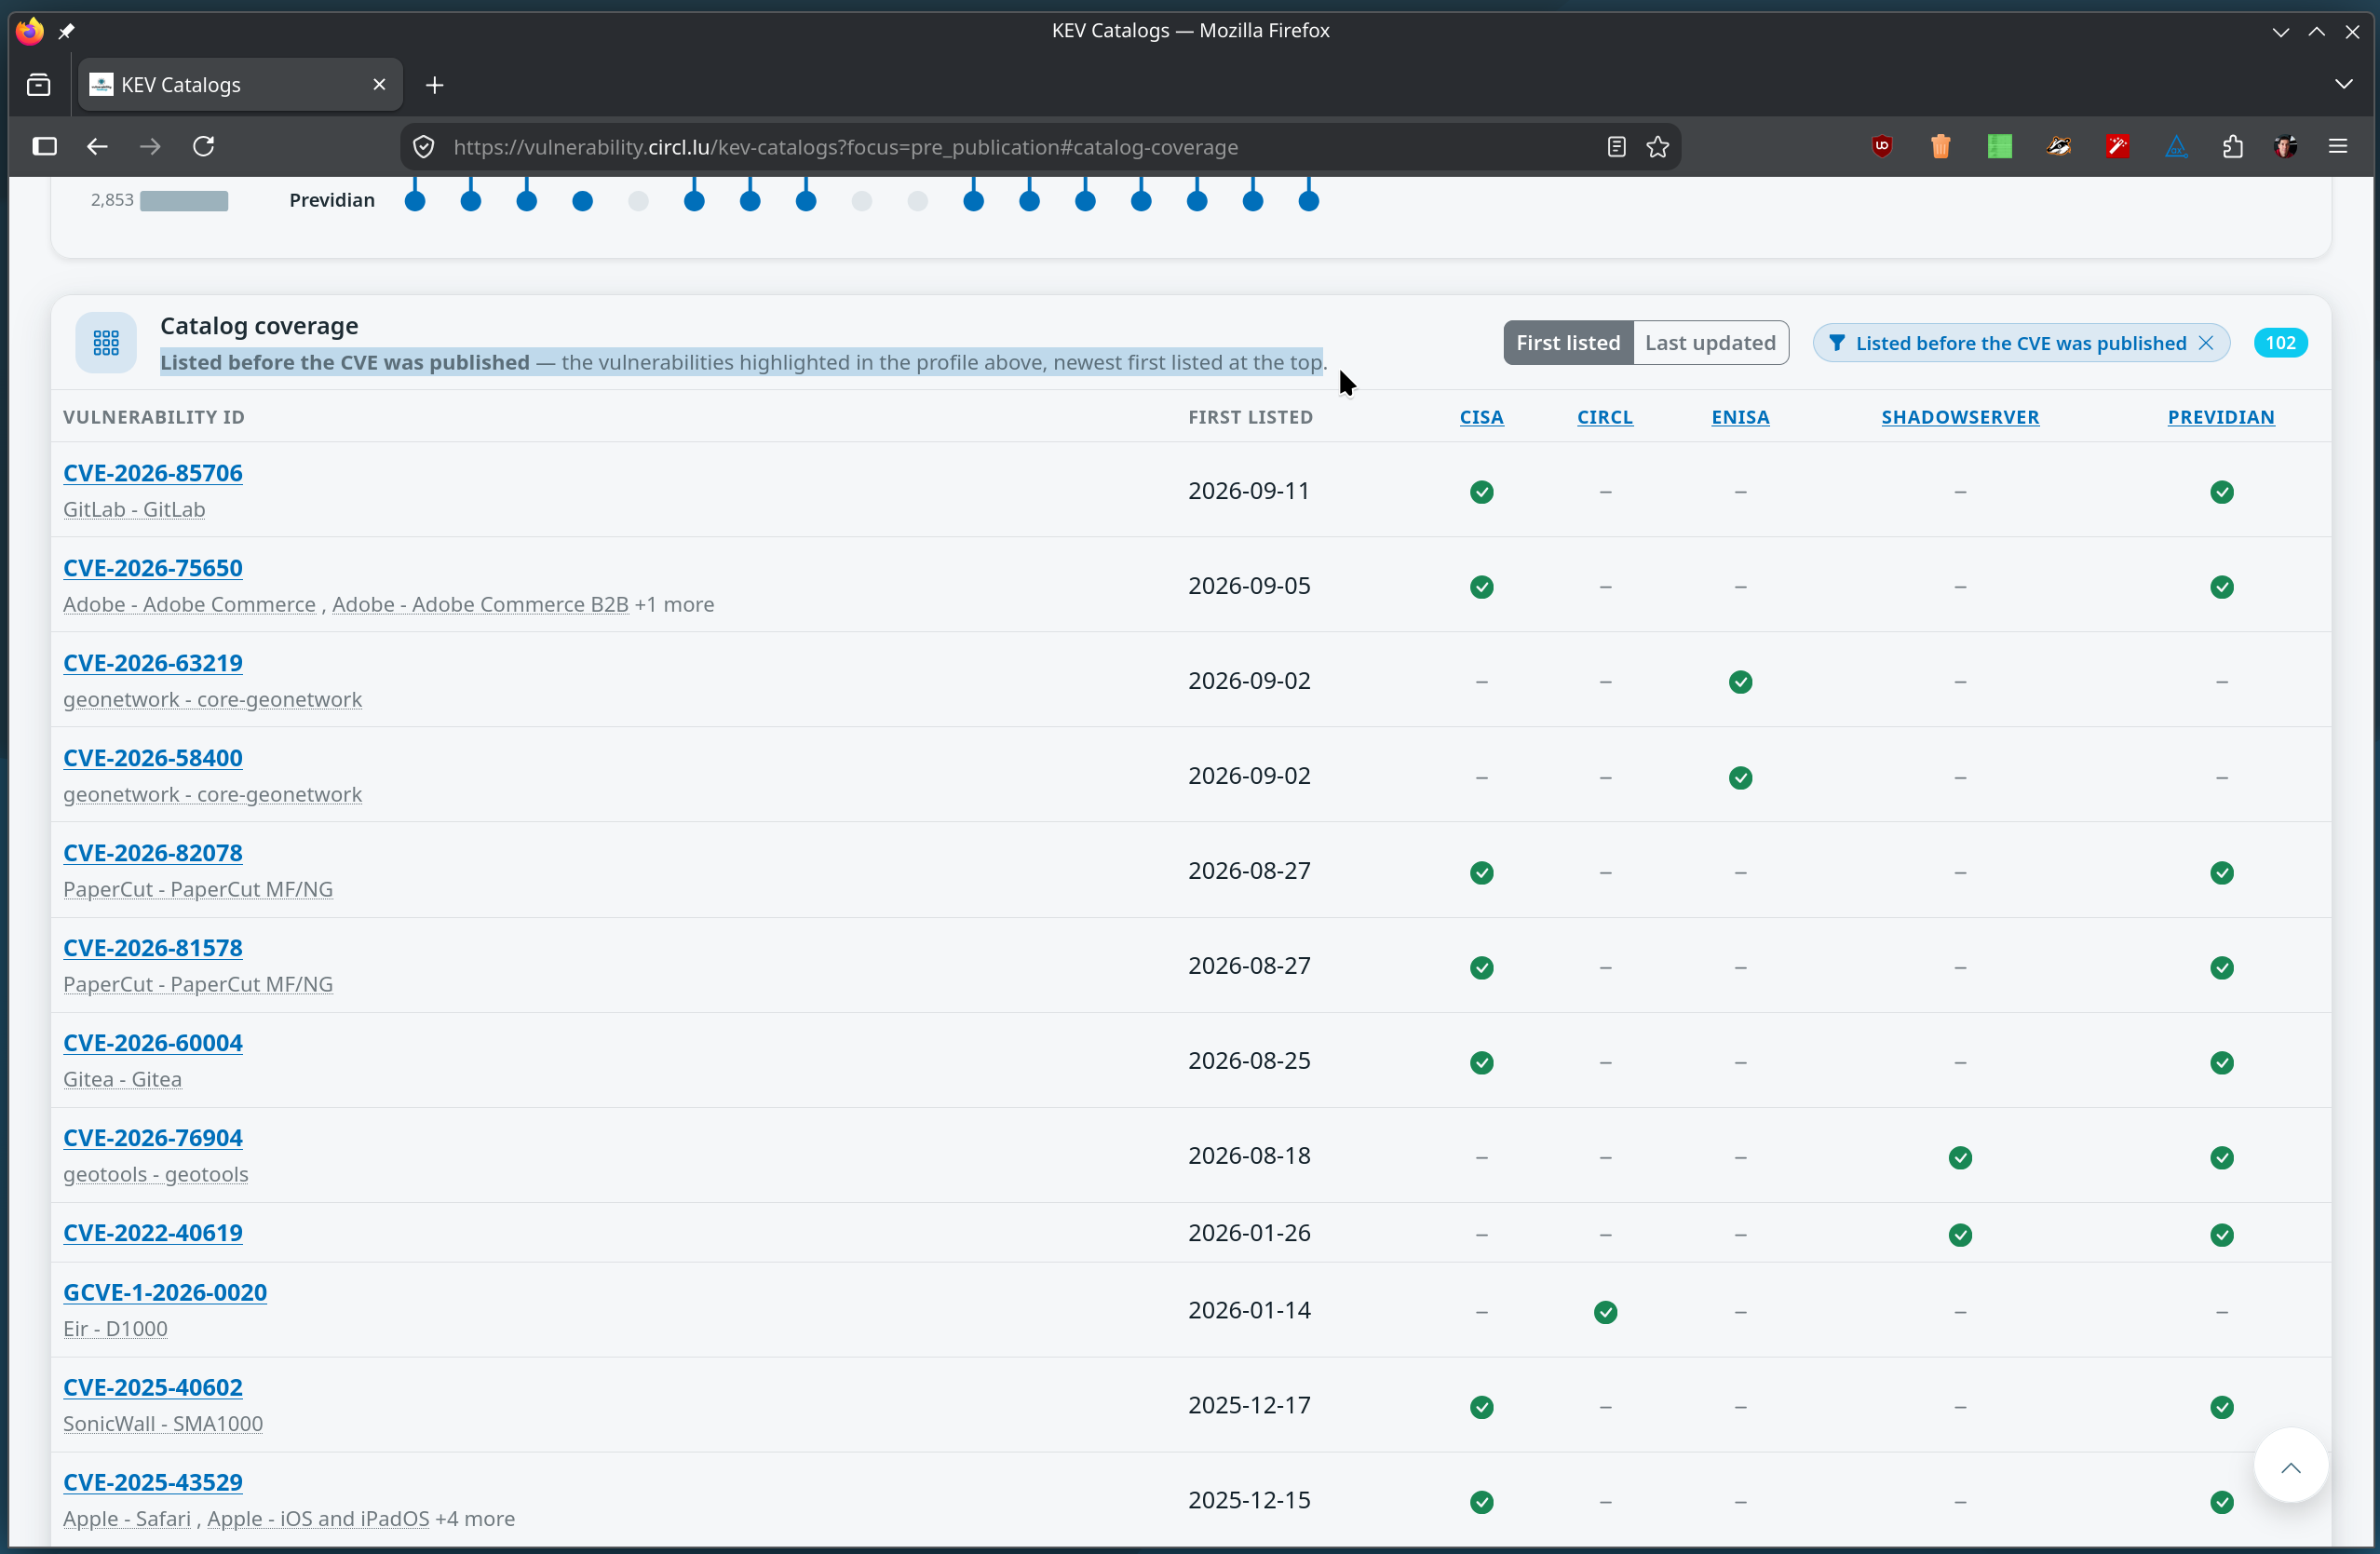Switch sorting to Last updated

pos(1711,343)
